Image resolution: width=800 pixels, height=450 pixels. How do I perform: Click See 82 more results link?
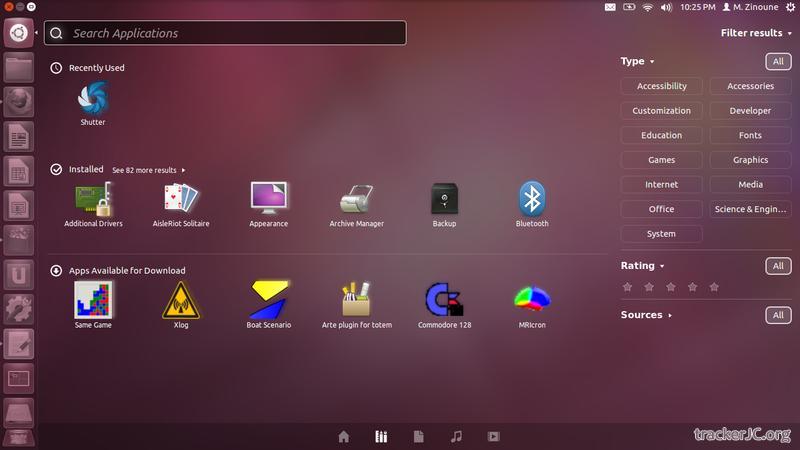(x=148, y=170)
